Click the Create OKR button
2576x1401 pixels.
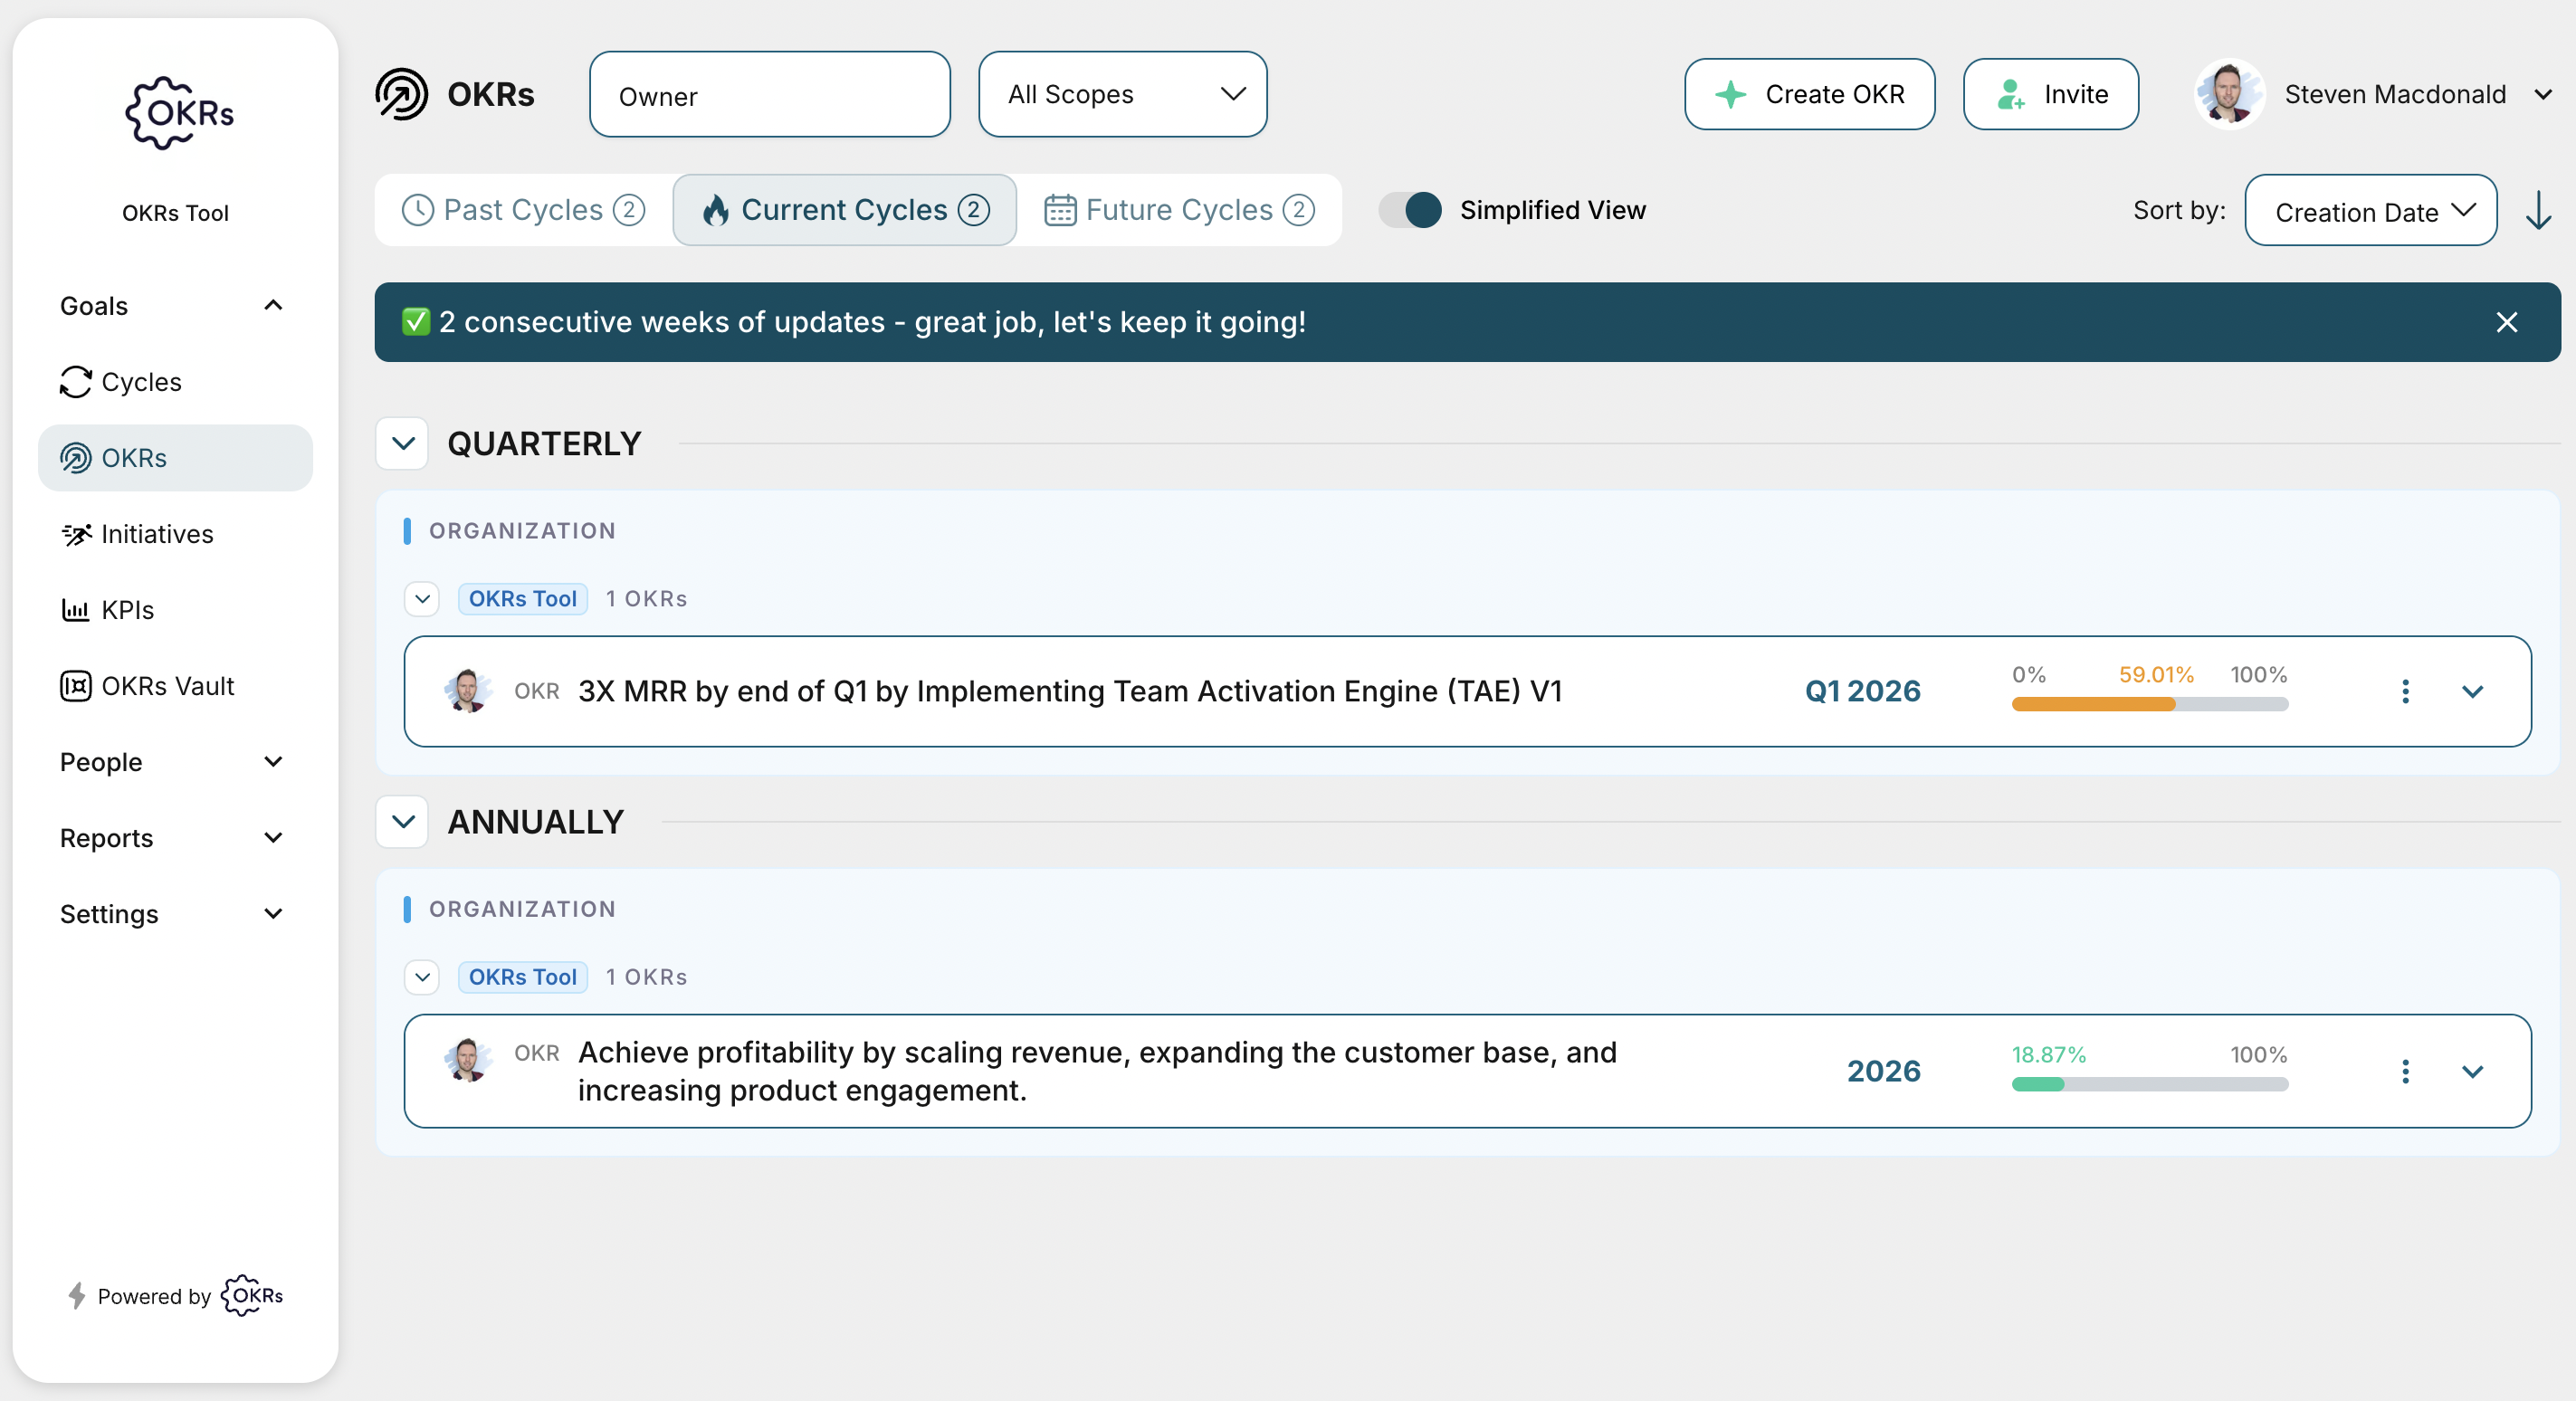(x=1809, y=94)
